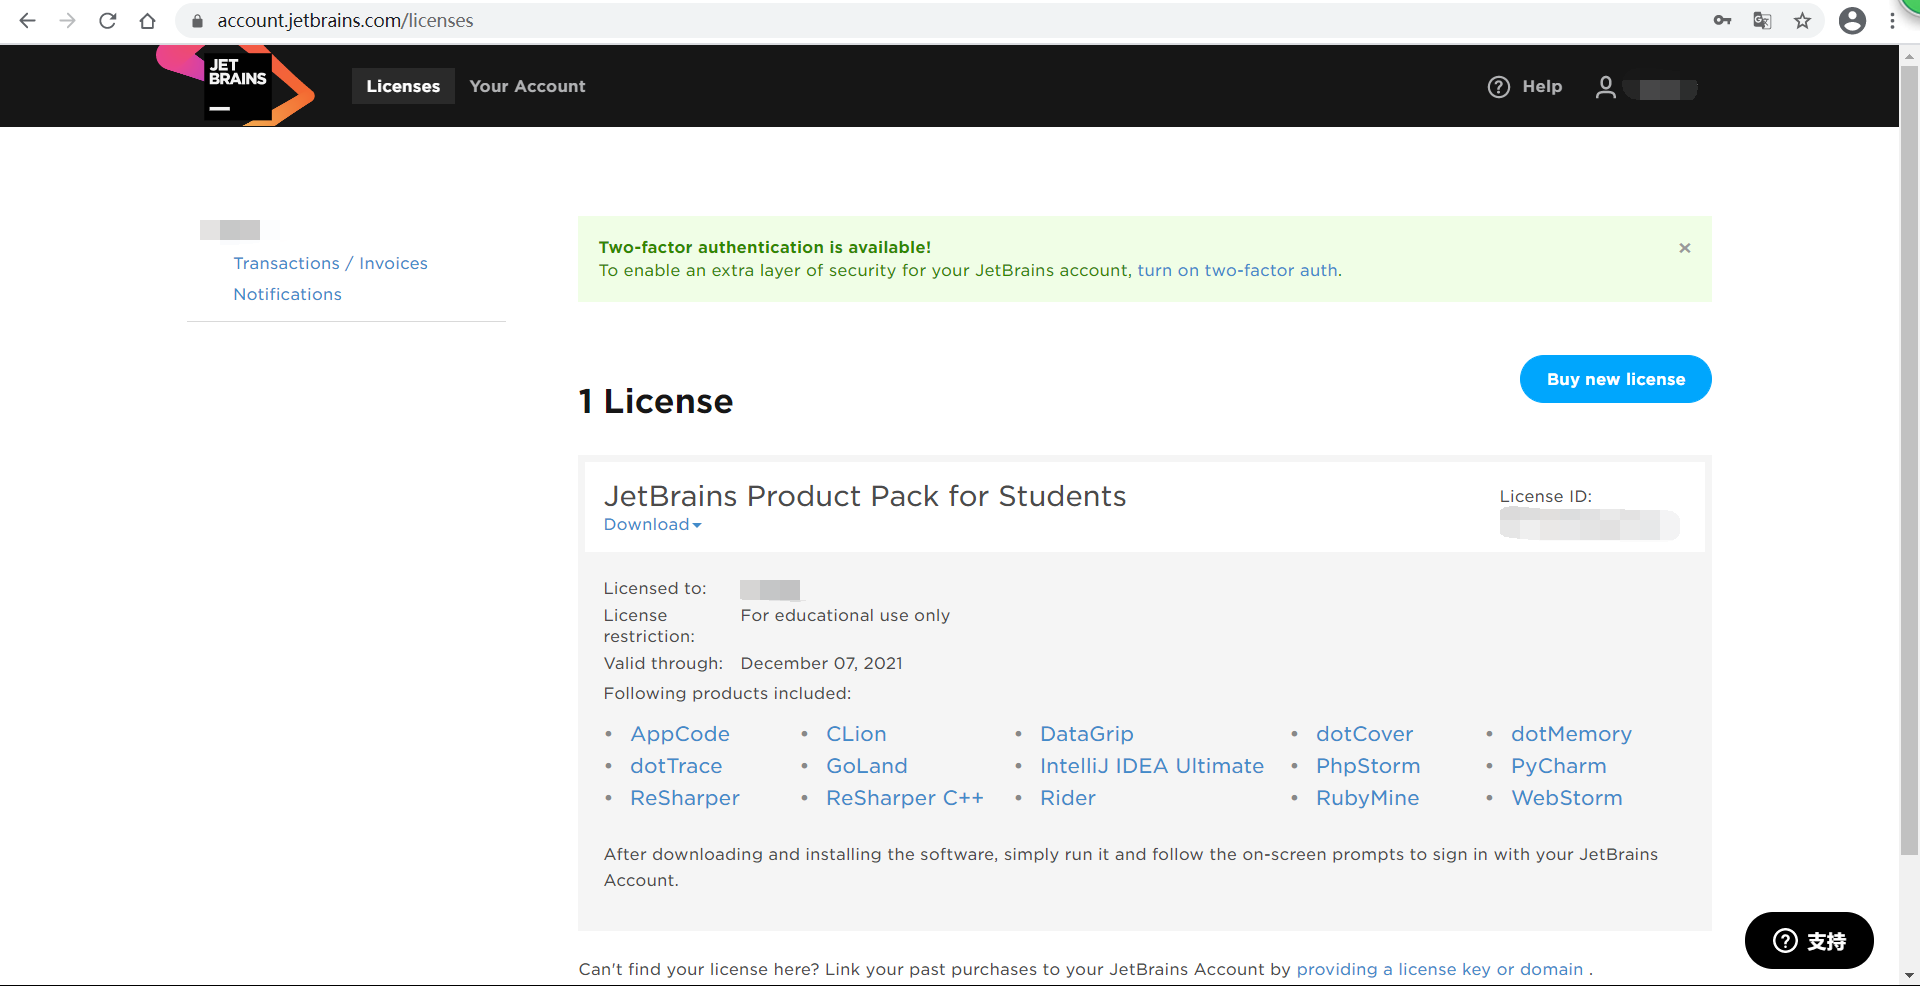Dismiss the two-factor authentication banner

[x=1685, y=248]
